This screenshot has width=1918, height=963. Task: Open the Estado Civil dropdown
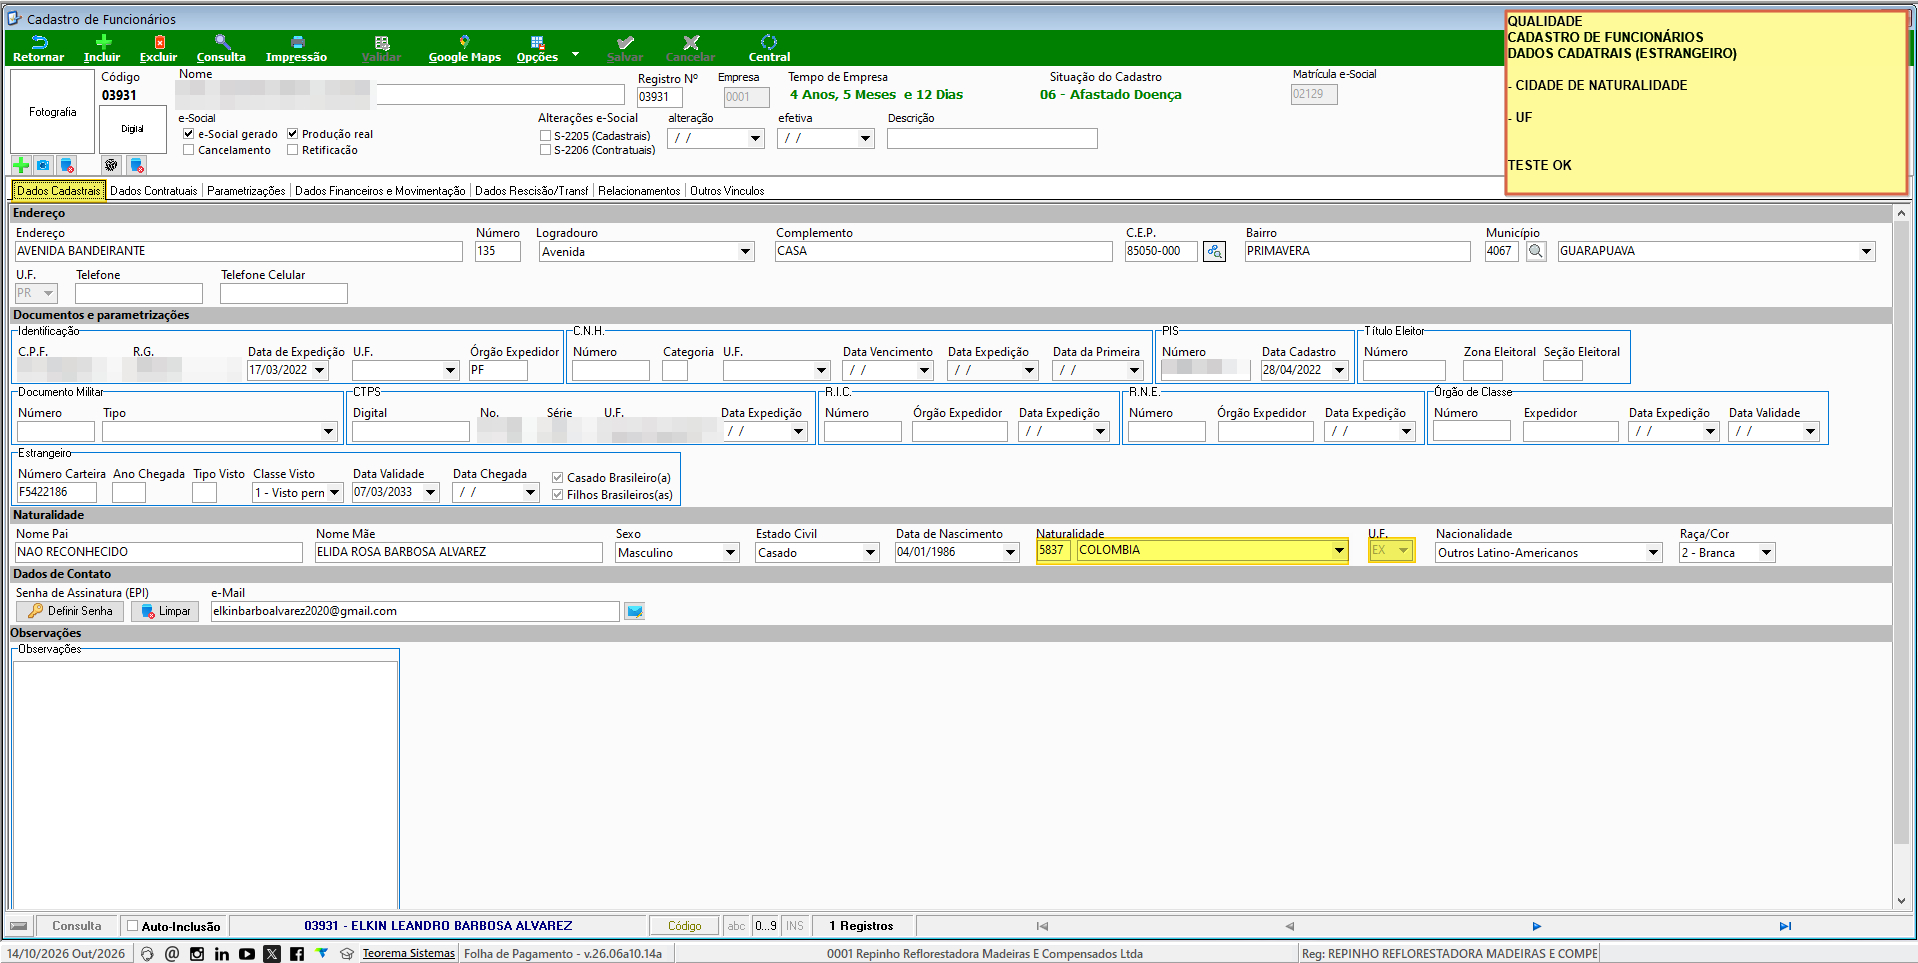pos(870,553)
